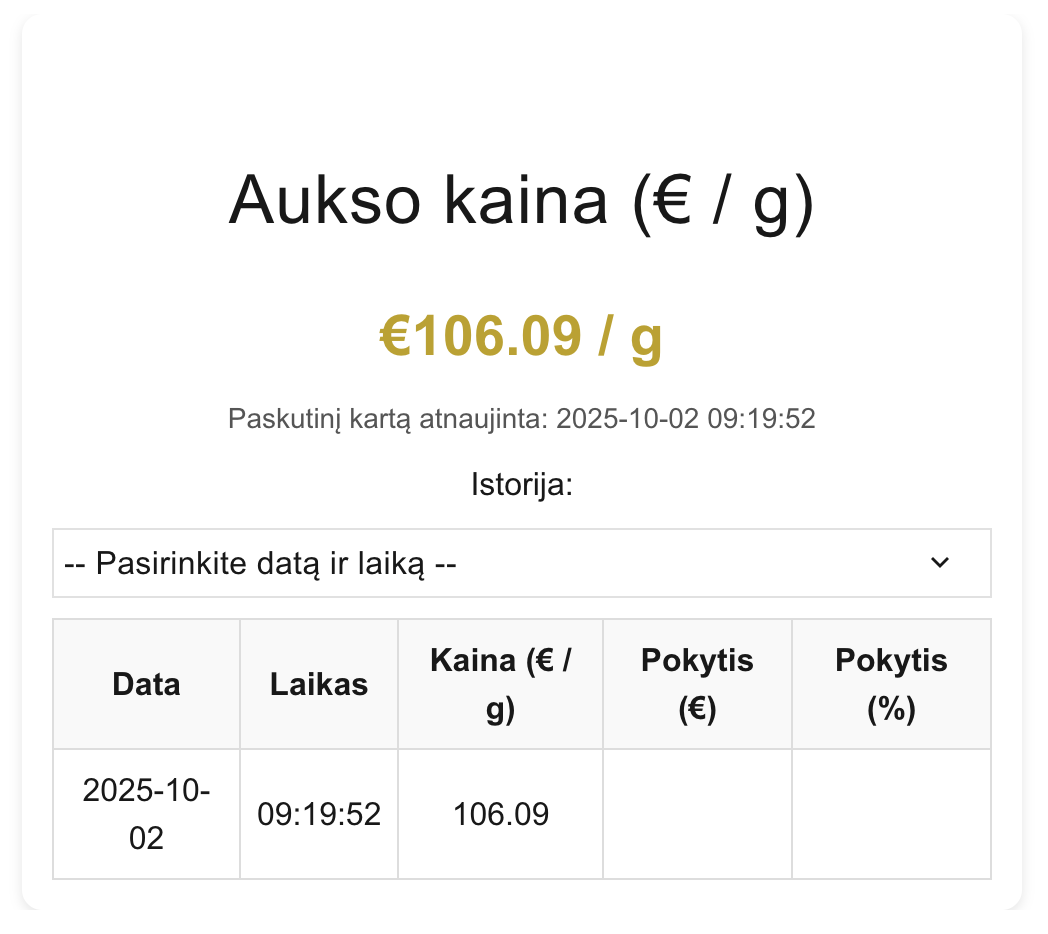Click the 'Pokytis (€)' column header
This screenshot has width=1048, height=934.
[697, 684]
